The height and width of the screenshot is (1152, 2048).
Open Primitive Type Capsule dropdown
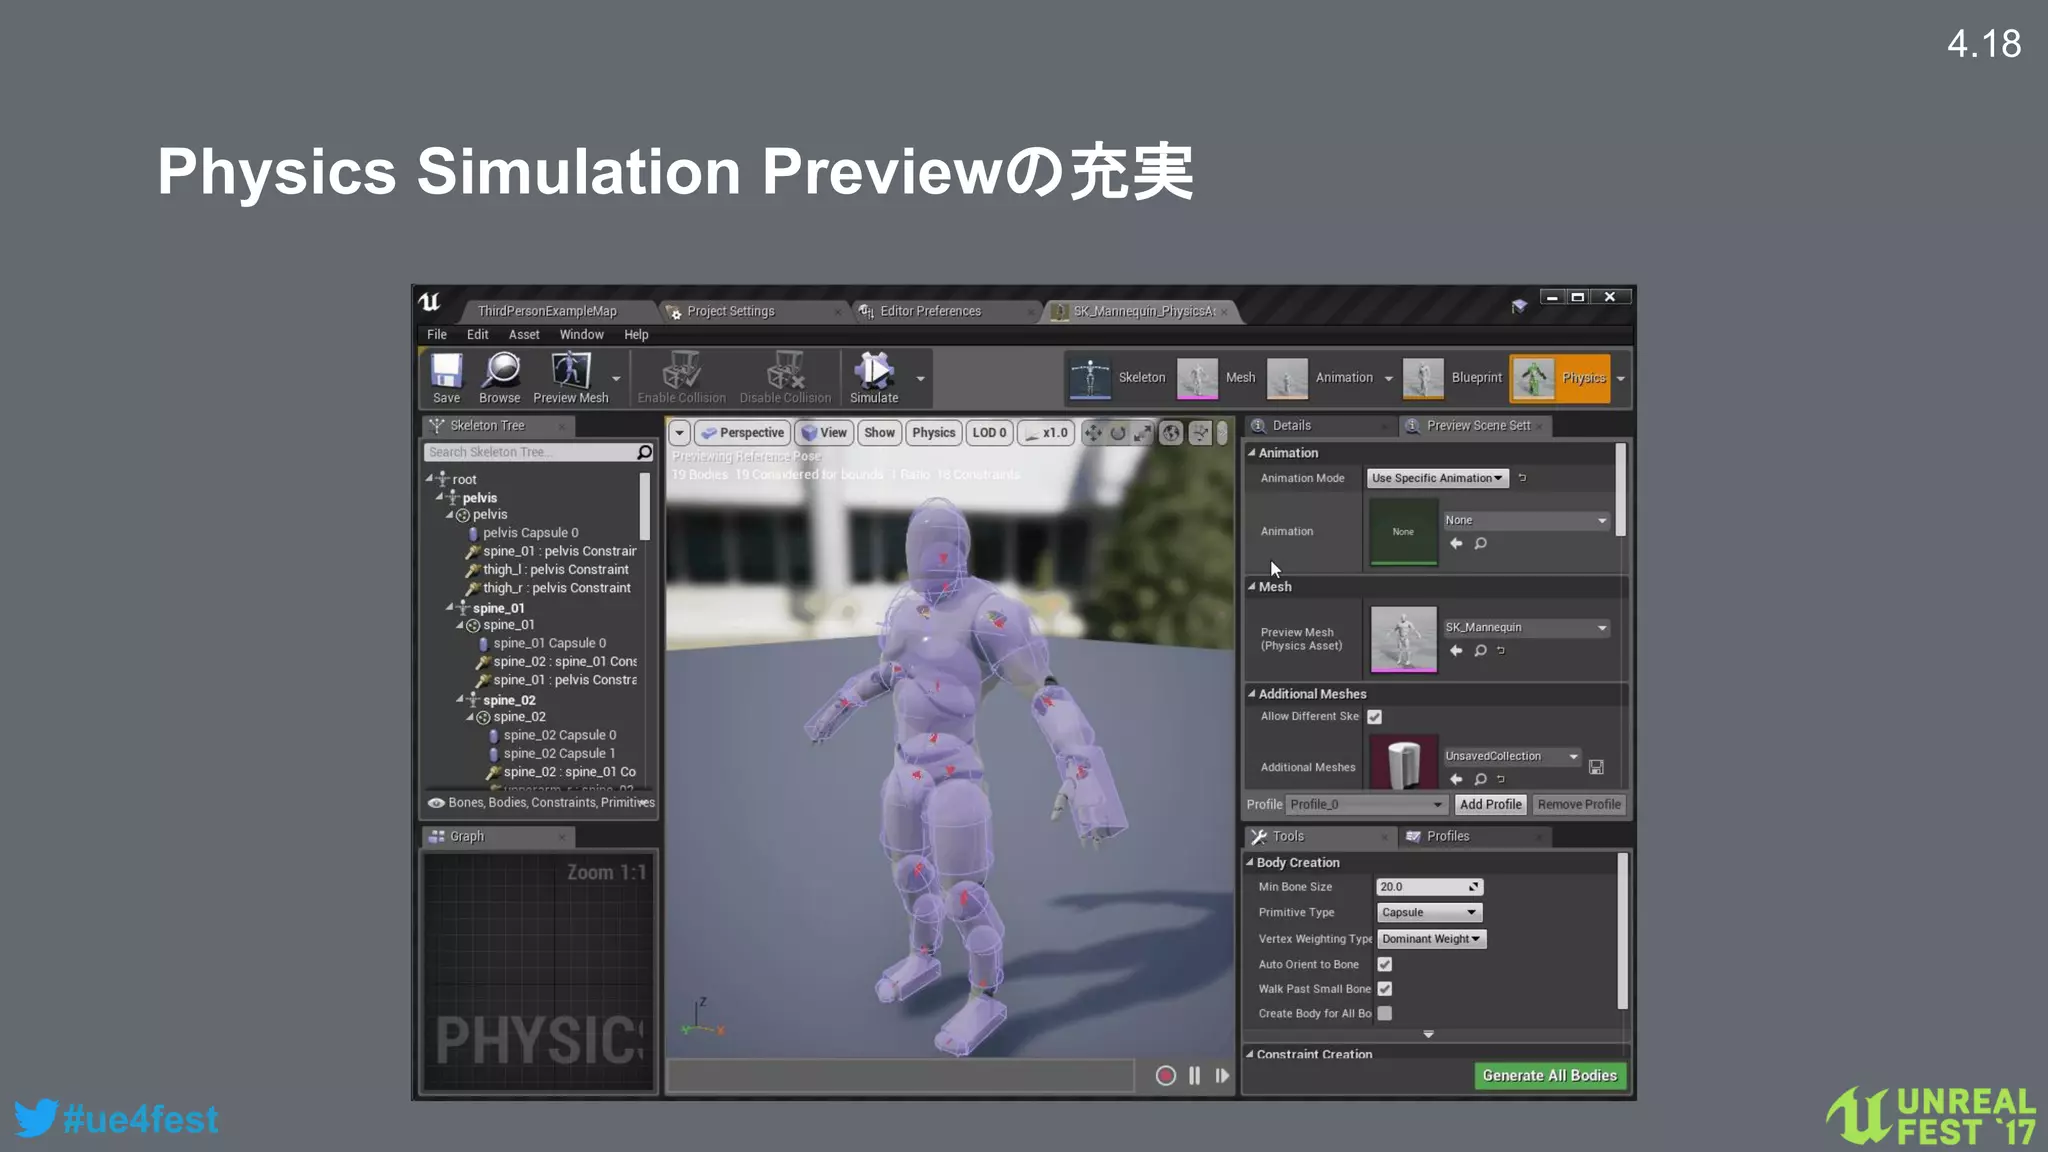click(1429, 912)
